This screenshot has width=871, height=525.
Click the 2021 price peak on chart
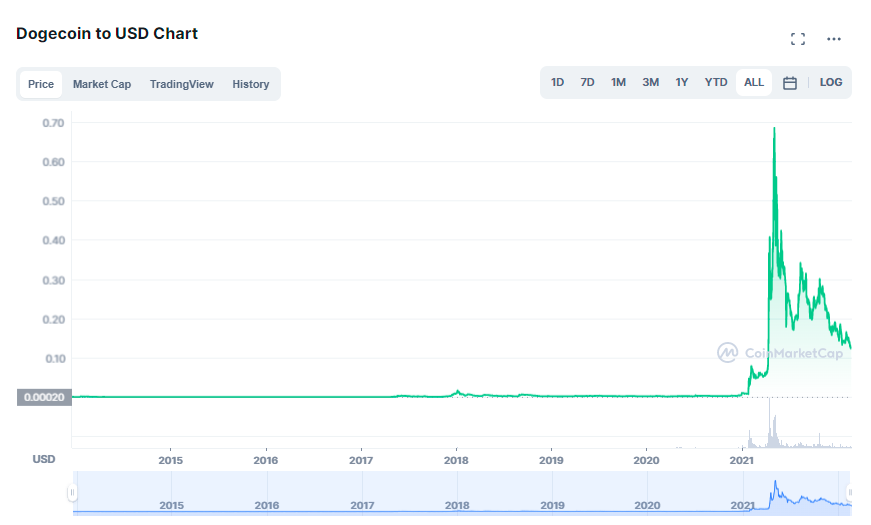774,129
